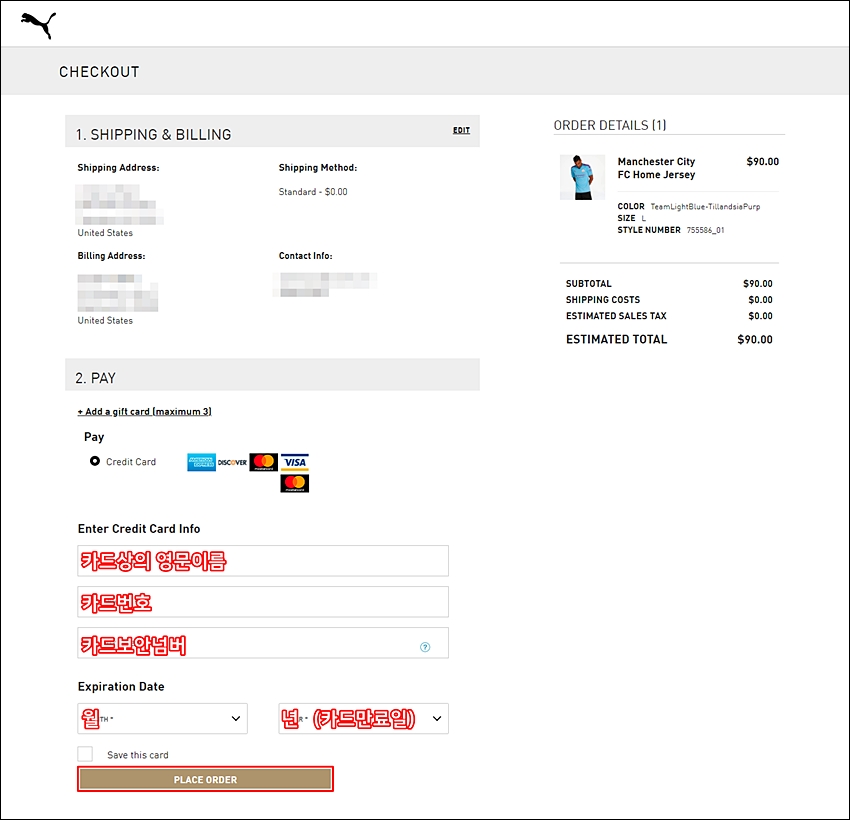Click the Visa card icon

click(x=295, y=462)
